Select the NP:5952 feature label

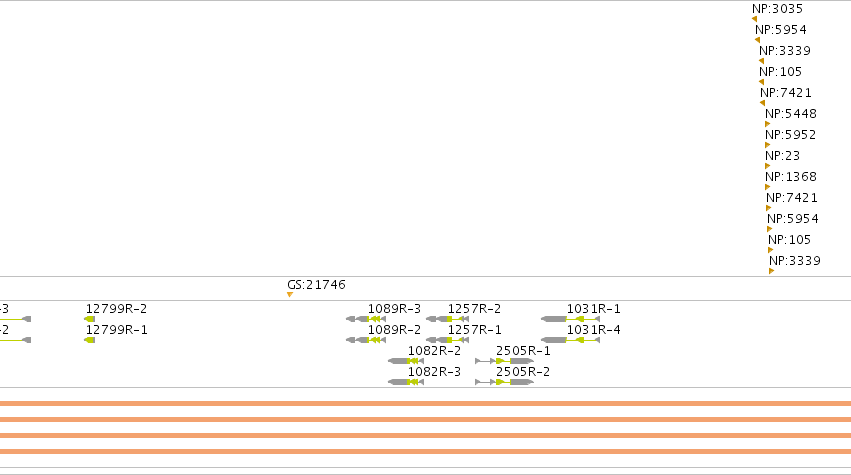[790, 135]
